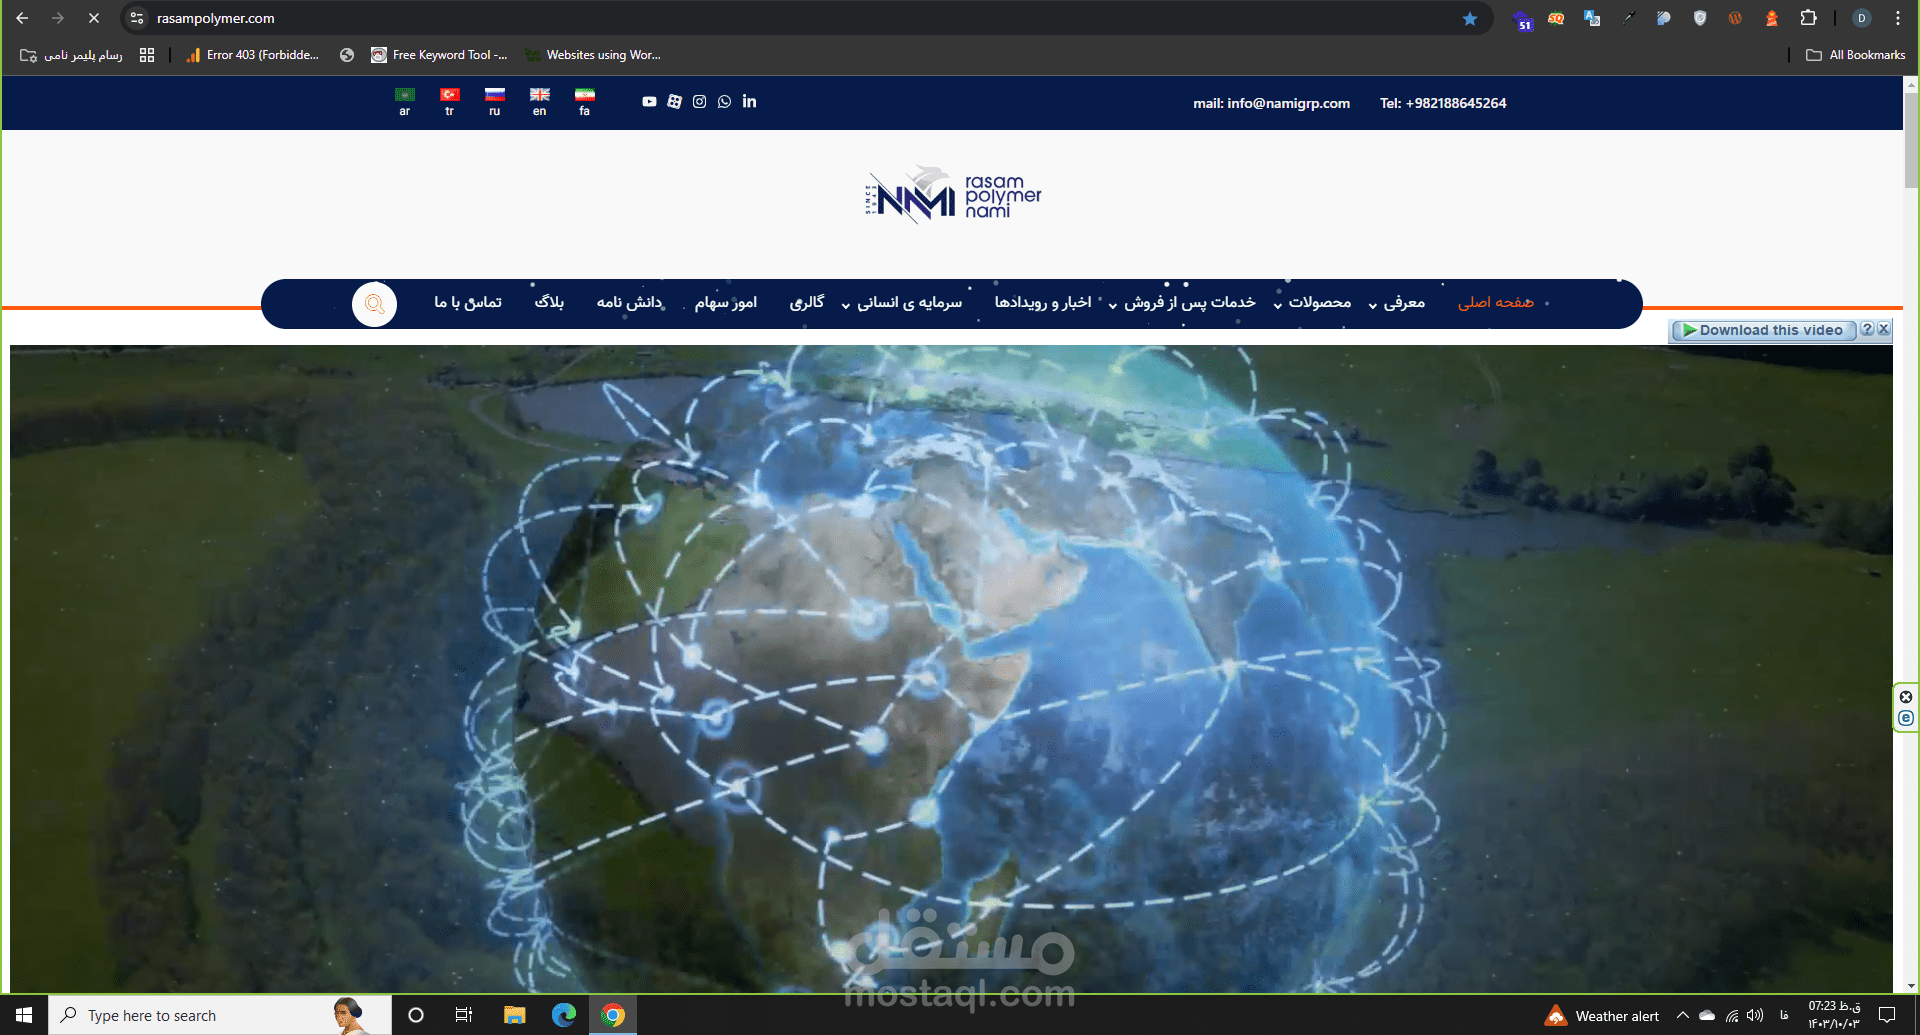Open the Extensions puzzle-piece menu
1920x1035 pixels.
click(x=1808, y=18)
